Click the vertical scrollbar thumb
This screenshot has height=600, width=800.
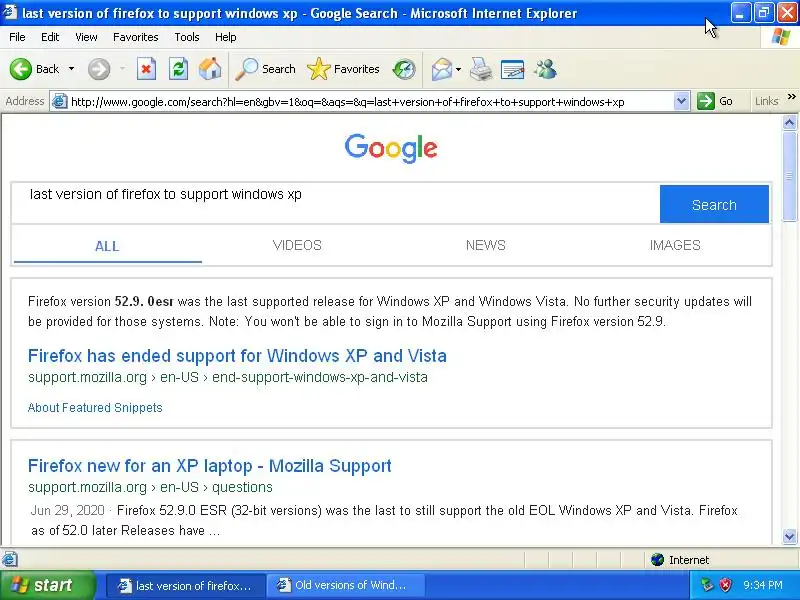pos(789,176)
